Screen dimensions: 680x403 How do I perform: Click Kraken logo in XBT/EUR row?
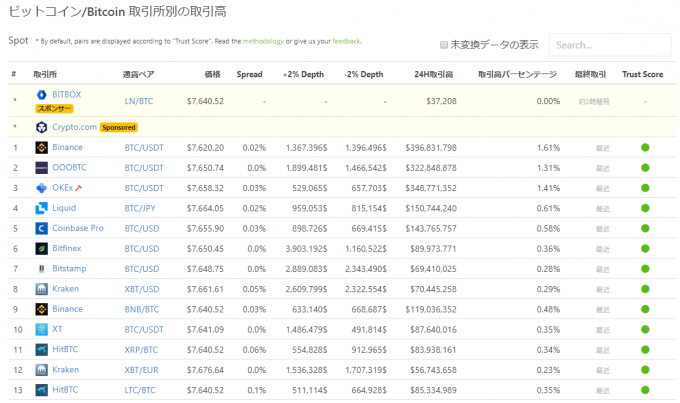click(x=42, y=370)
